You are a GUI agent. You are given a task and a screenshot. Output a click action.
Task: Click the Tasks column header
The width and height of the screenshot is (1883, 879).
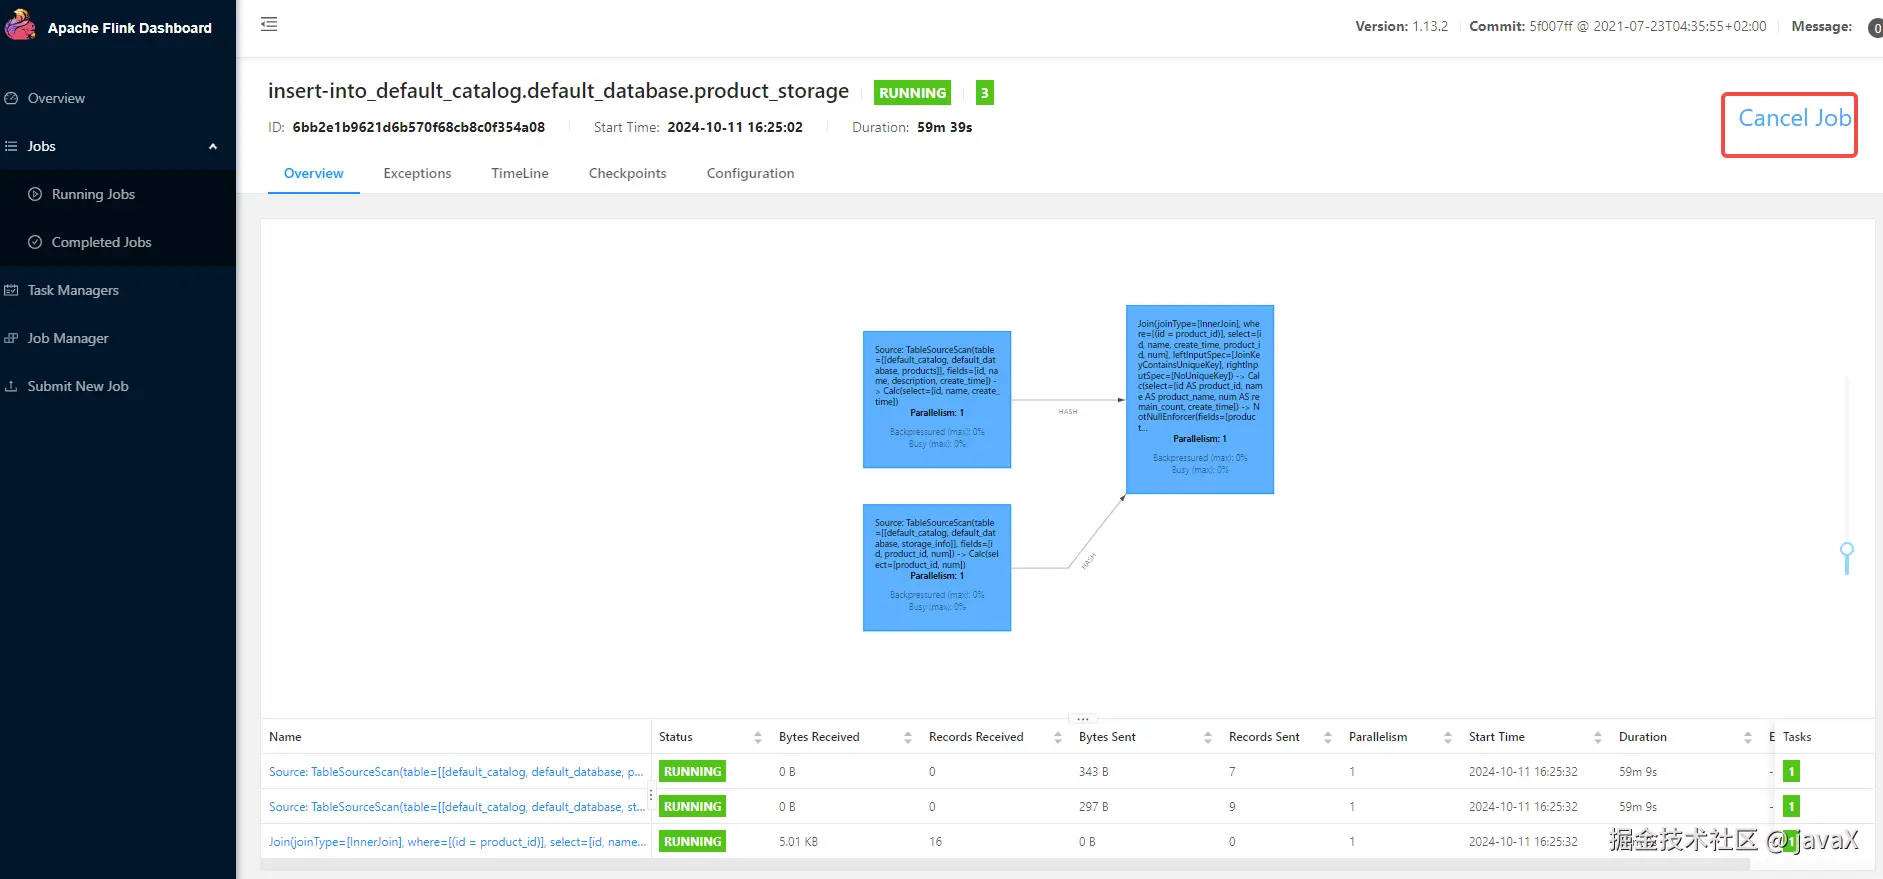[x=1797, y=737]
